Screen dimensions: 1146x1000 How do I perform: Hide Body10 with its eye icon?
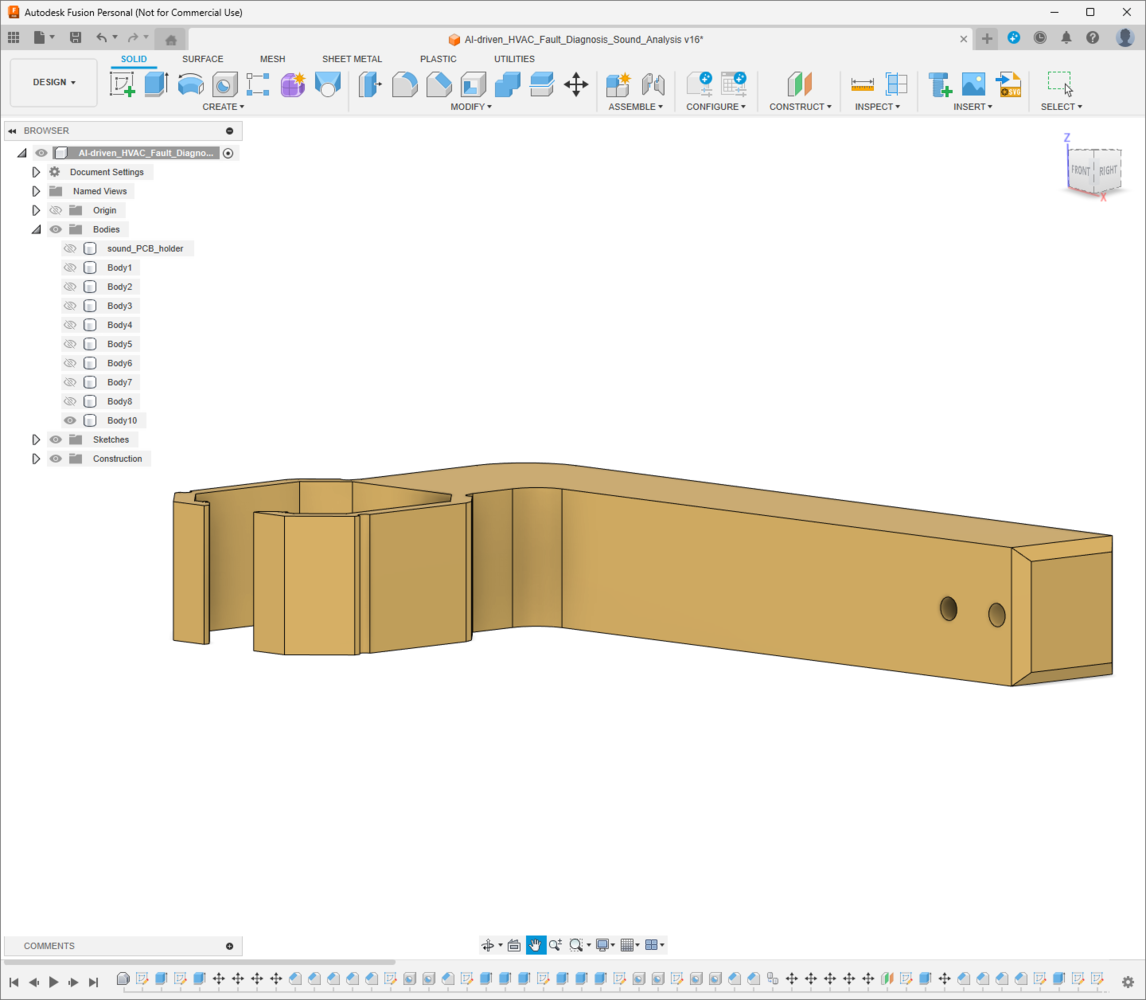70,421
